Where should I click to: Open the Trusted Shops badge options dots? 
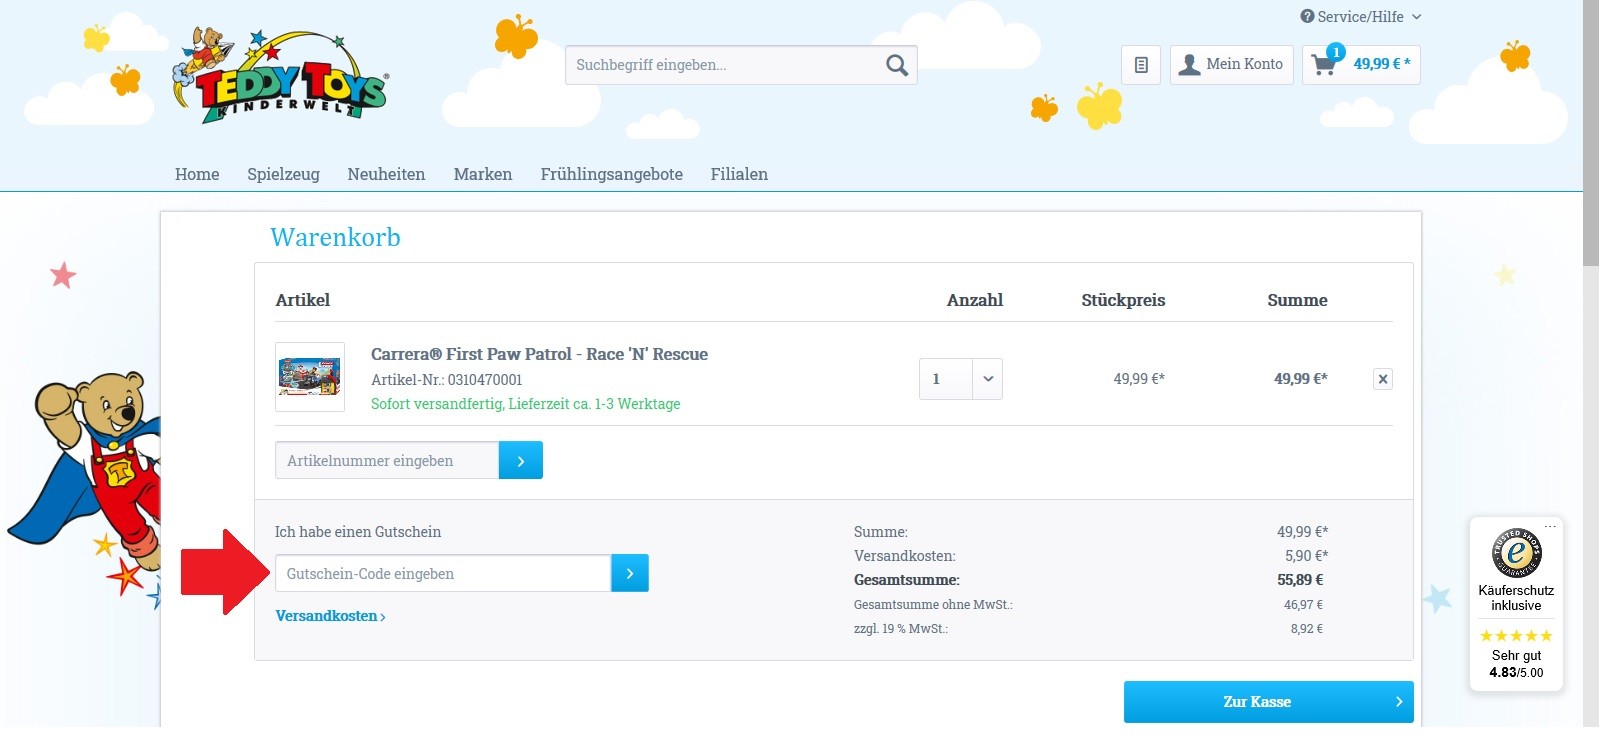[1550, 525]
